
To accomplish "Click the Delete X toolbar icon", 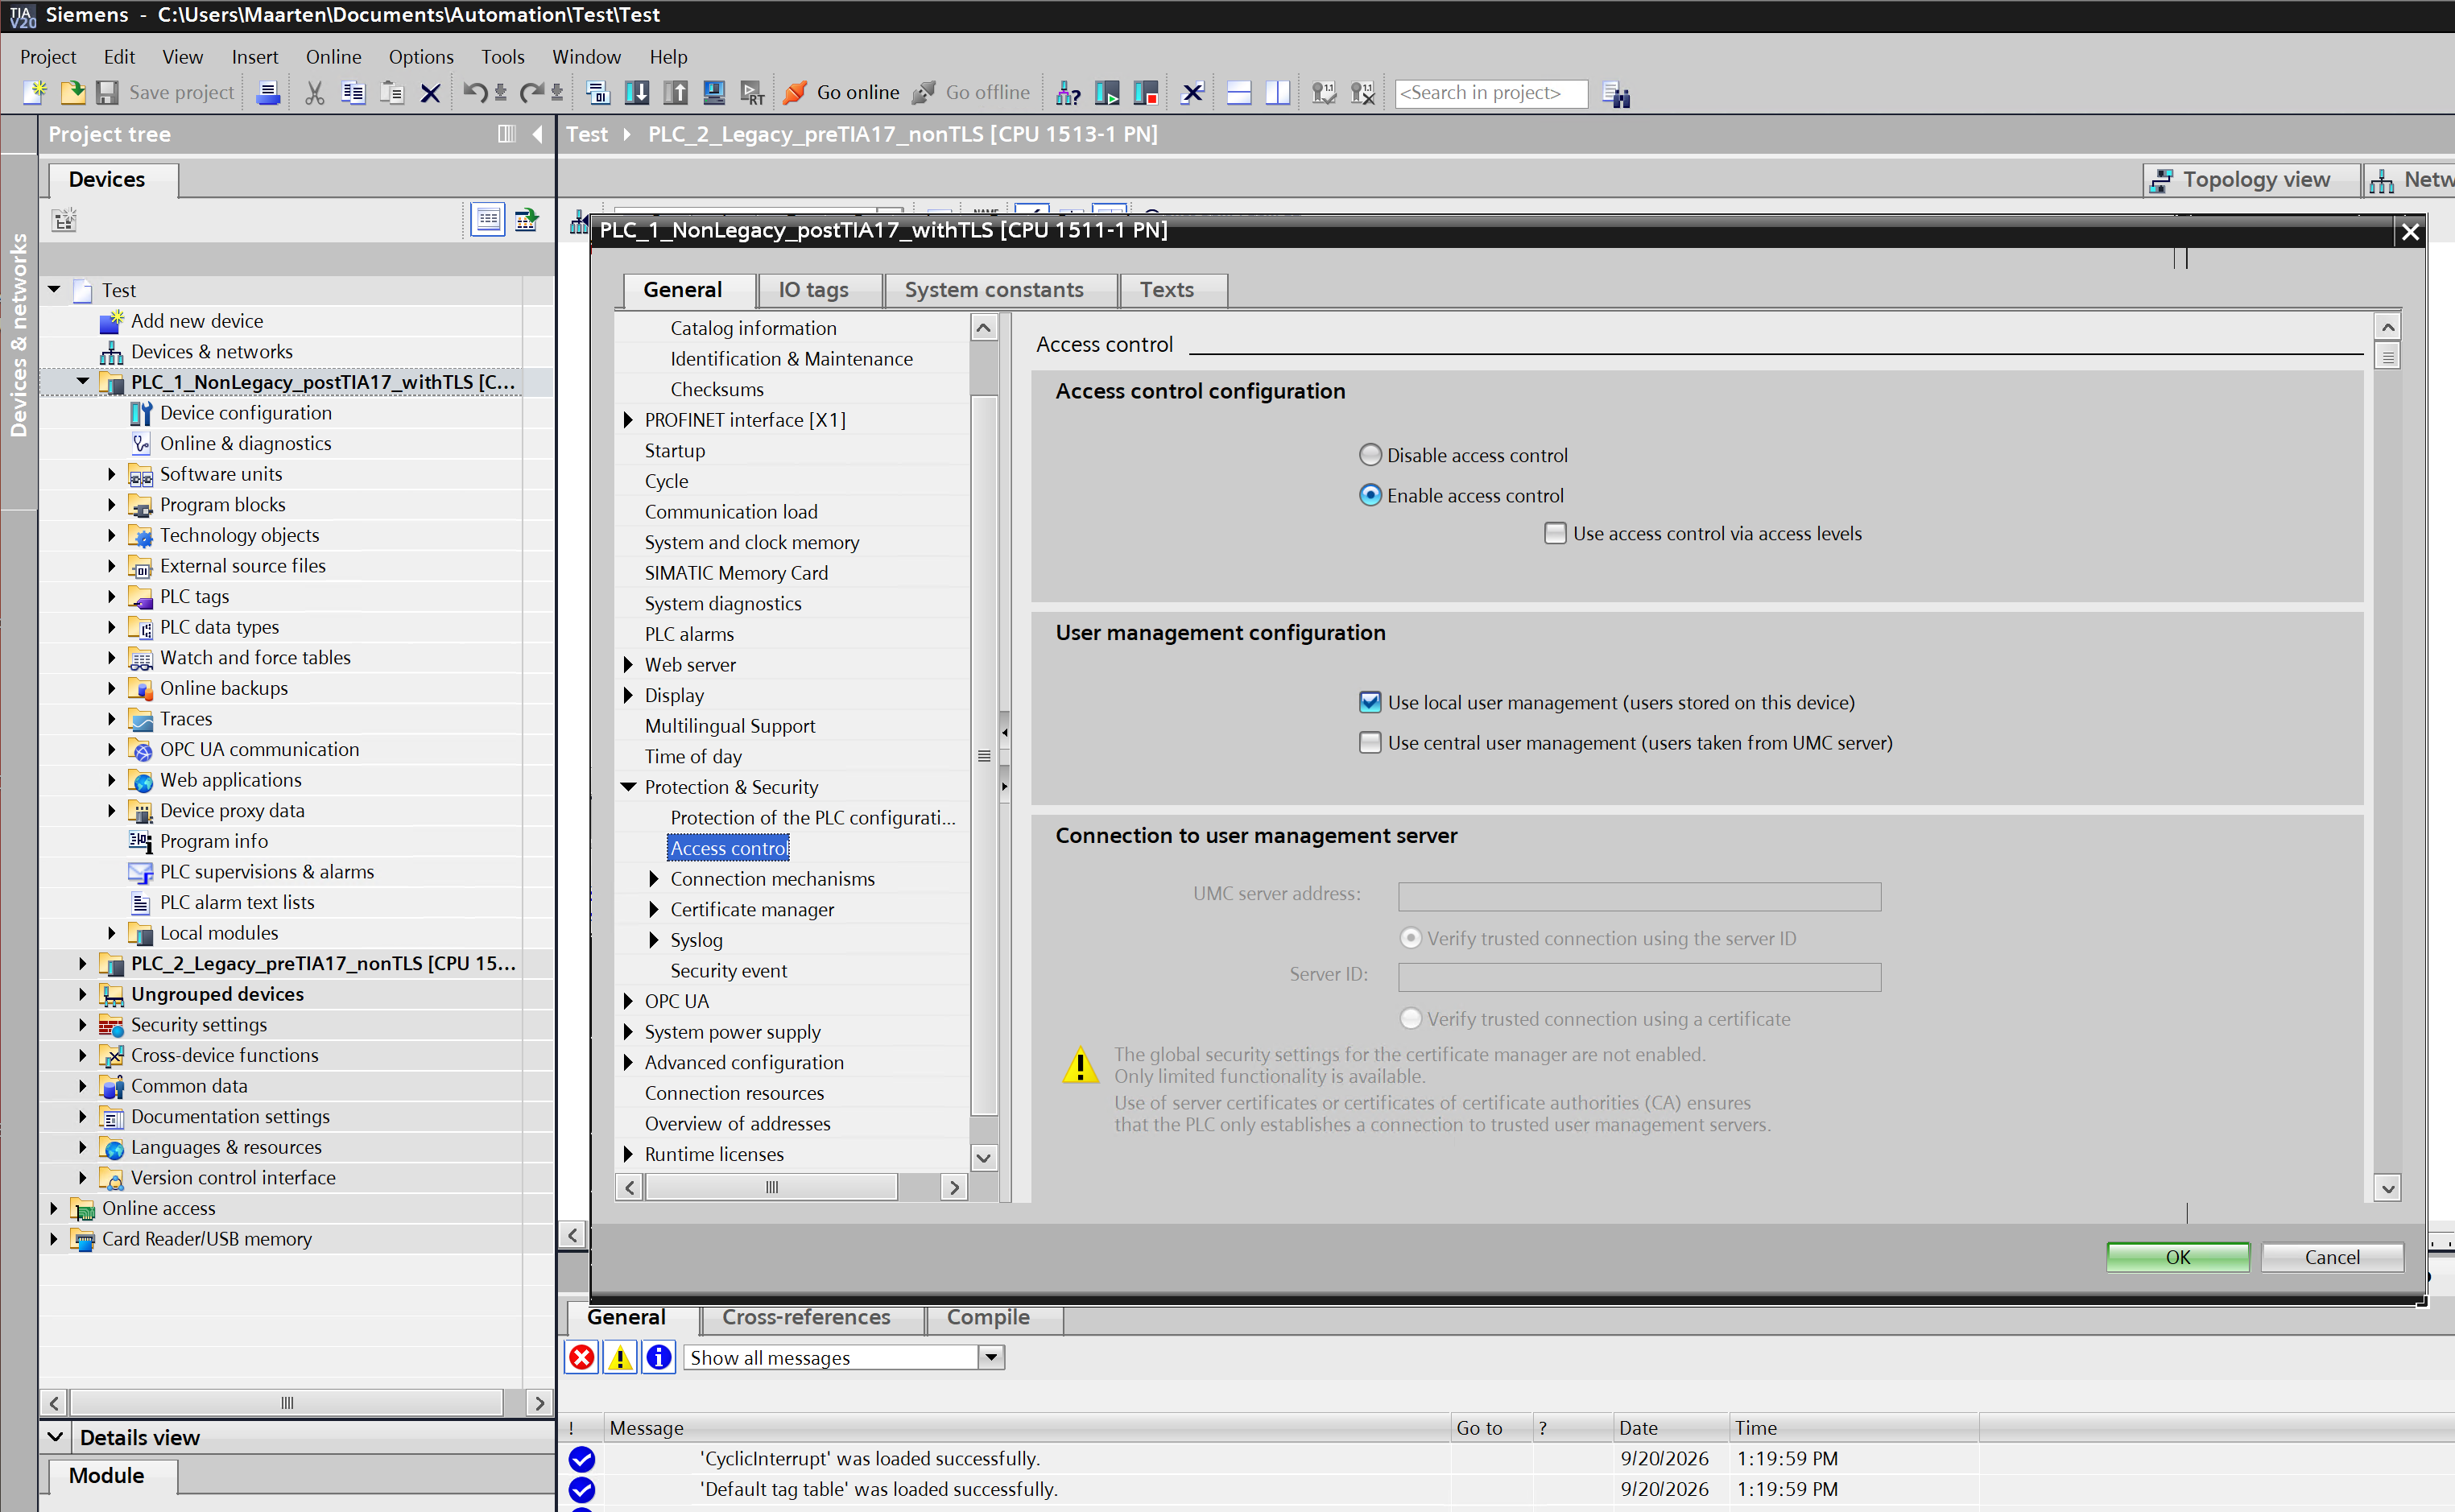I will point(430,93).
